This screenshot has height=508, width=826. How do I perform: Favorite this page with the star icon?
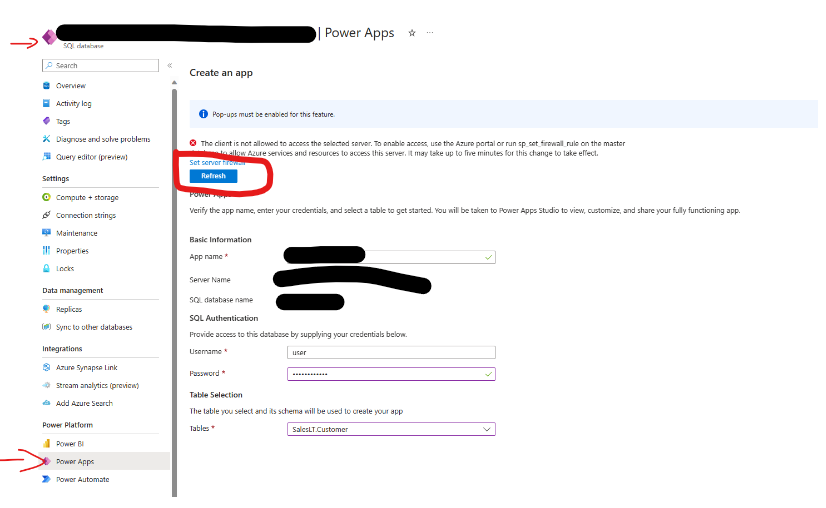(412, 33)
